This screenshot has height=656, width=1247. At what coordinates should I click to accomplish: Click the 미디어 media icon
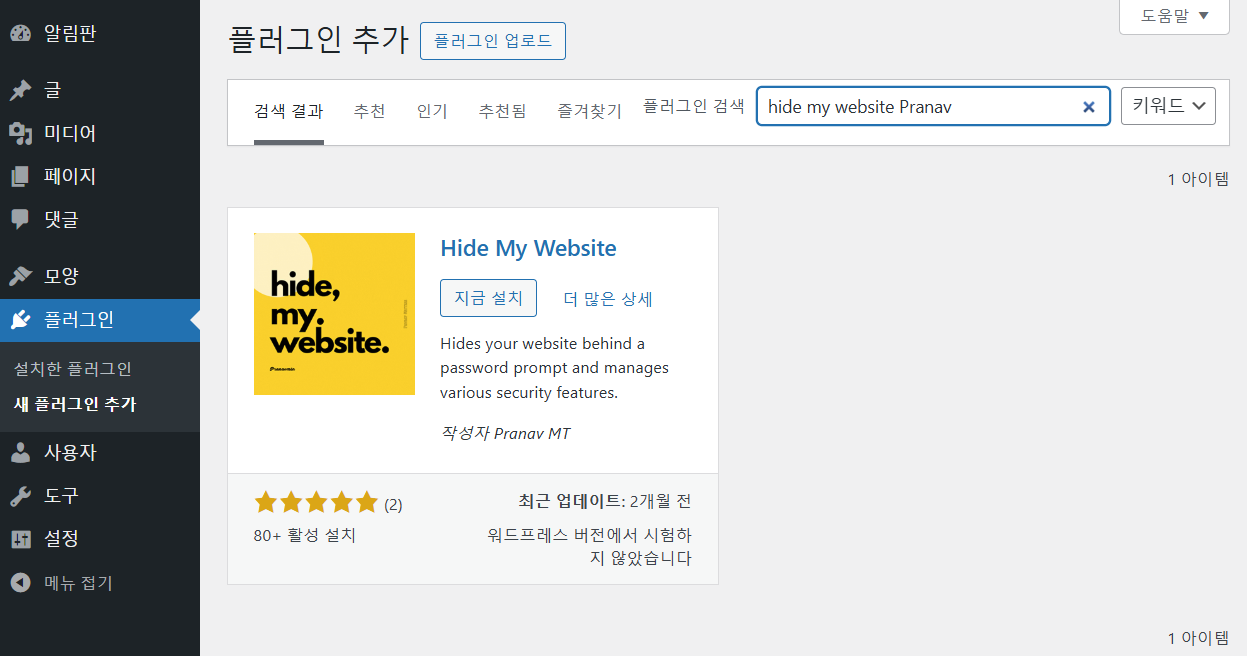21,133
